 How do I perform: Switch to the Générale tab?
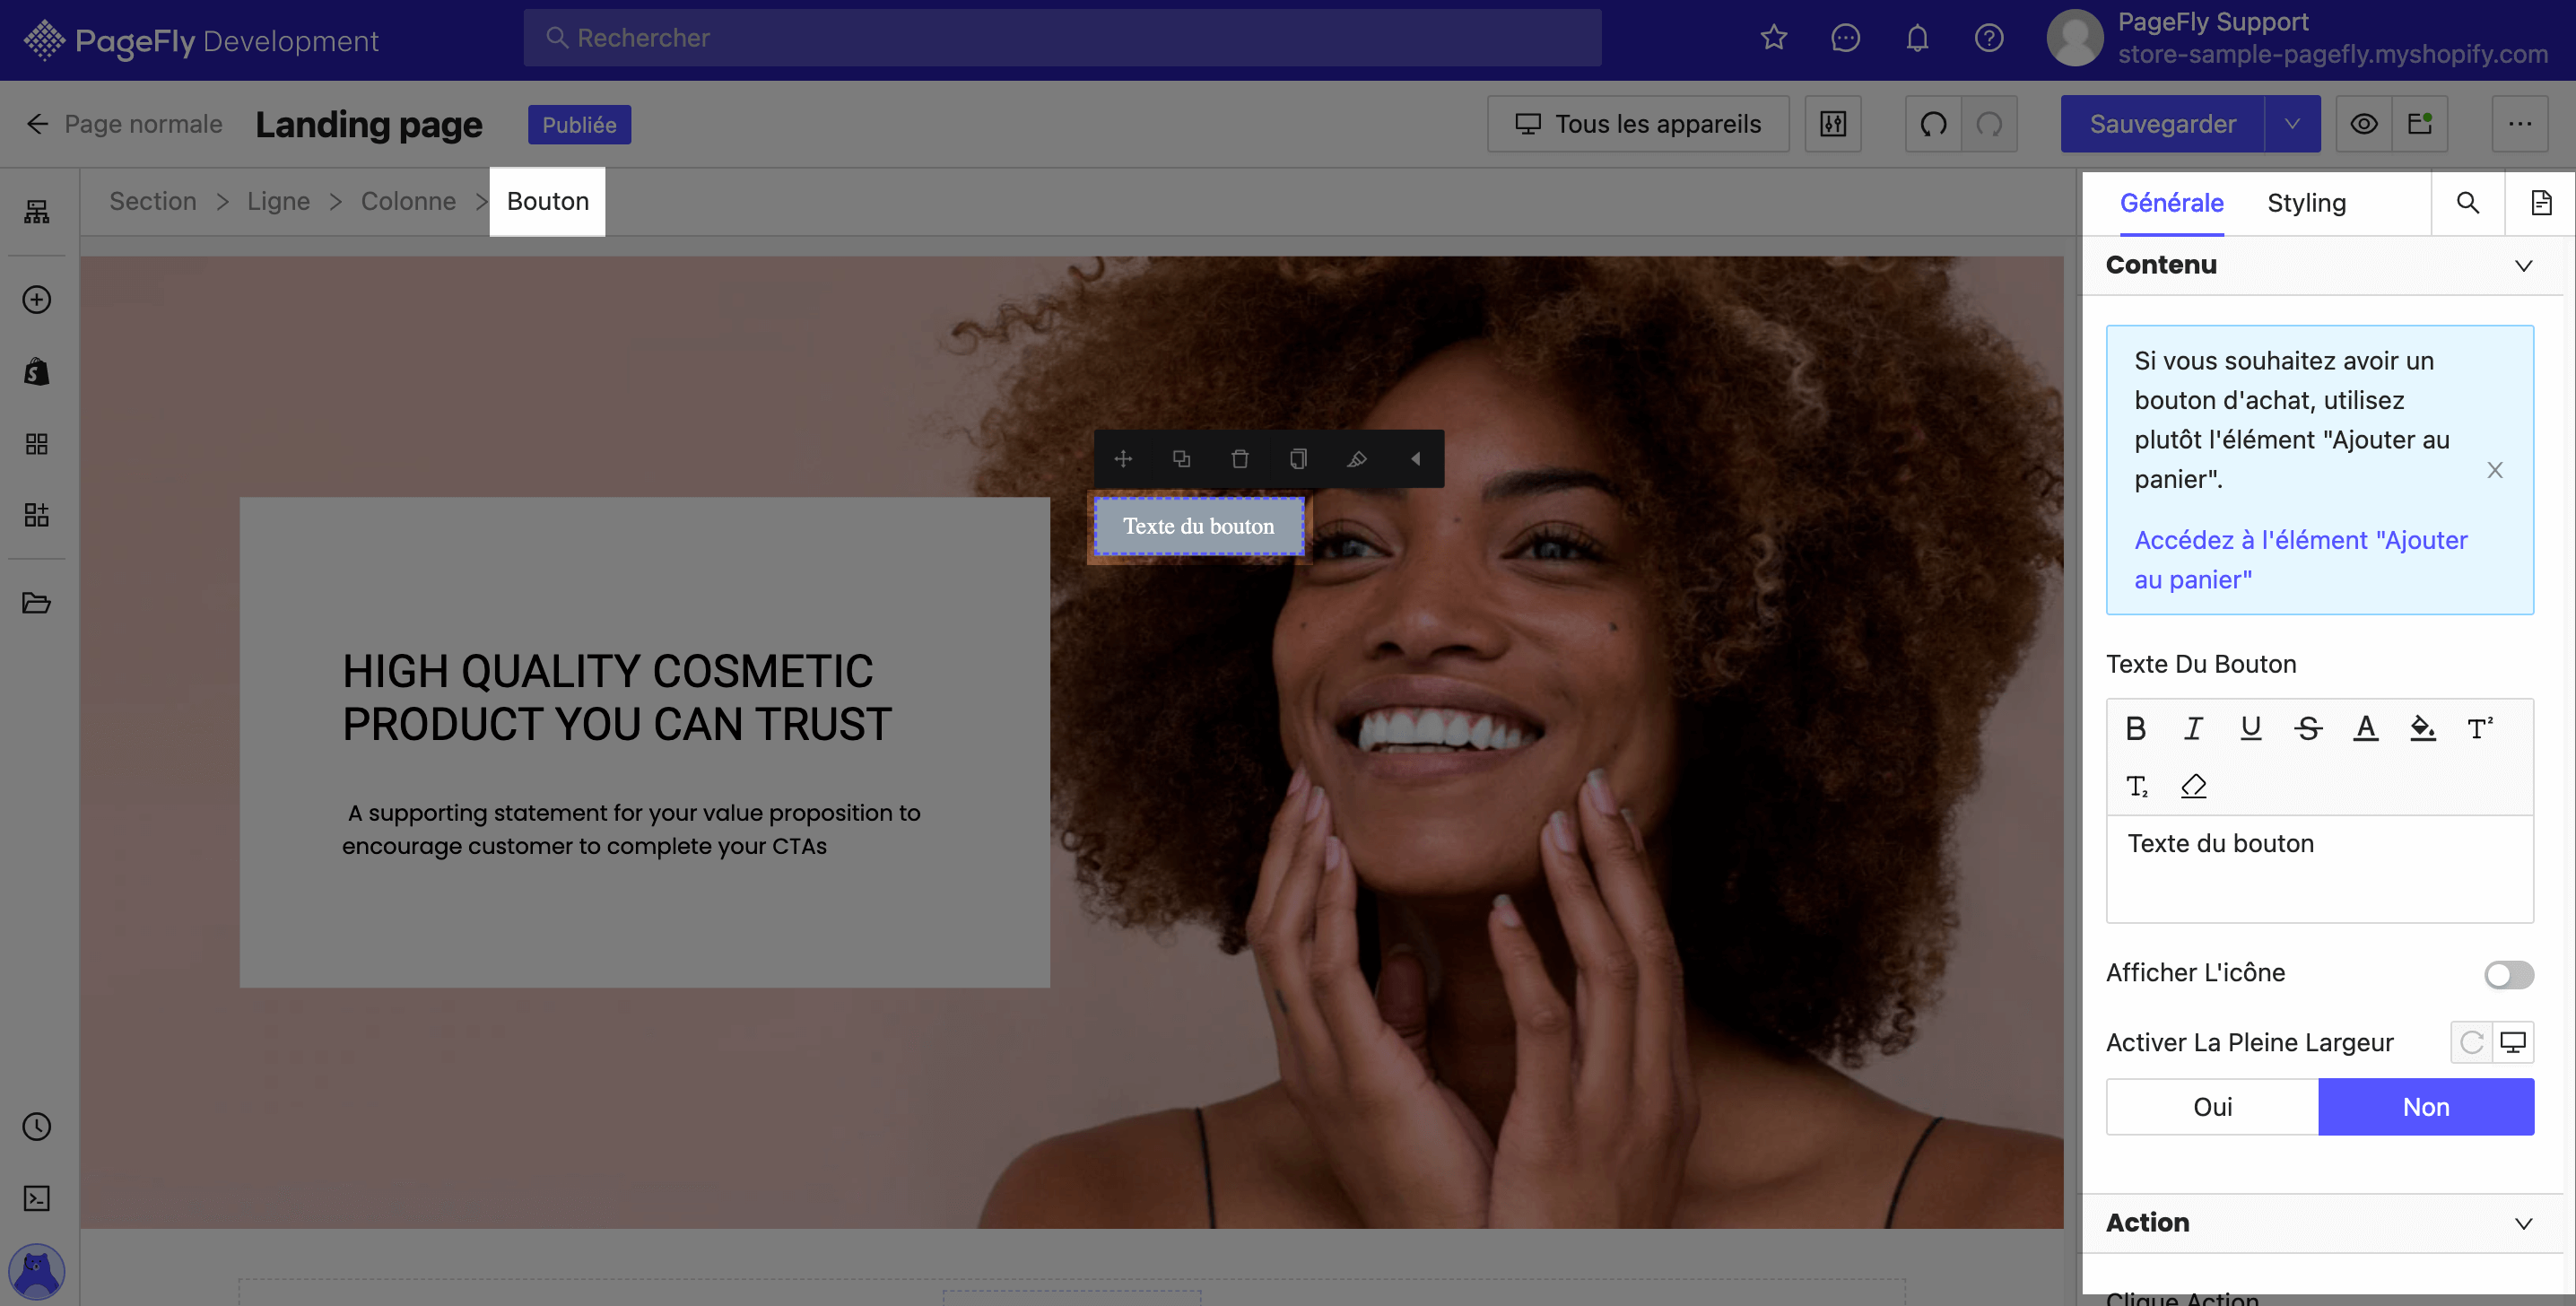click(2171, 203)
